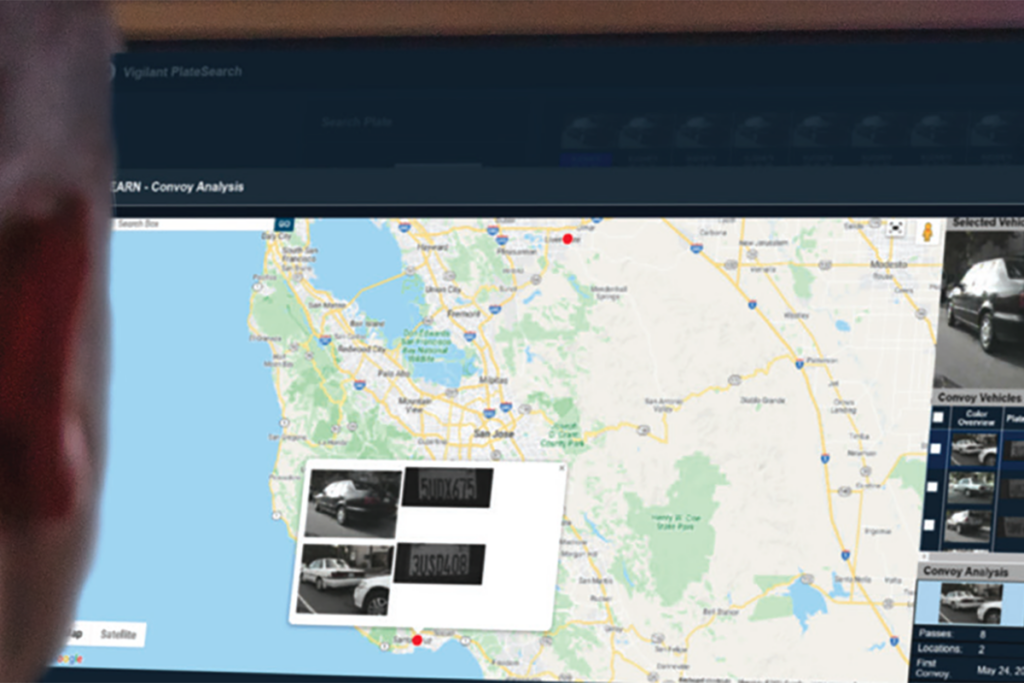The height and width of the screenshot is (683, 1024).
Task: Switch map to Satellite view
Action: [118, 634]
